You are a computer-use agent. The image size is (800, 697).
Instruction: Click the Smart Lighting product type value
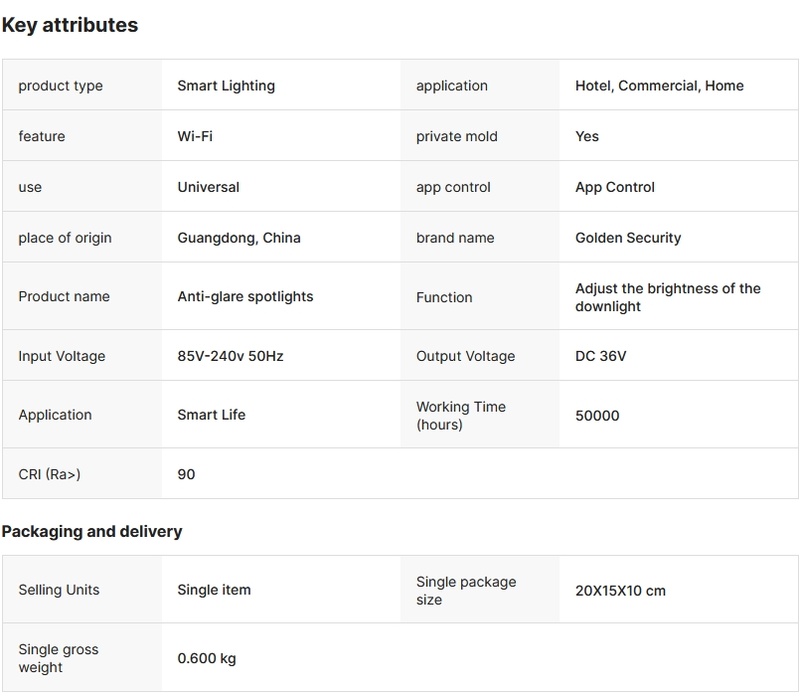226,86
